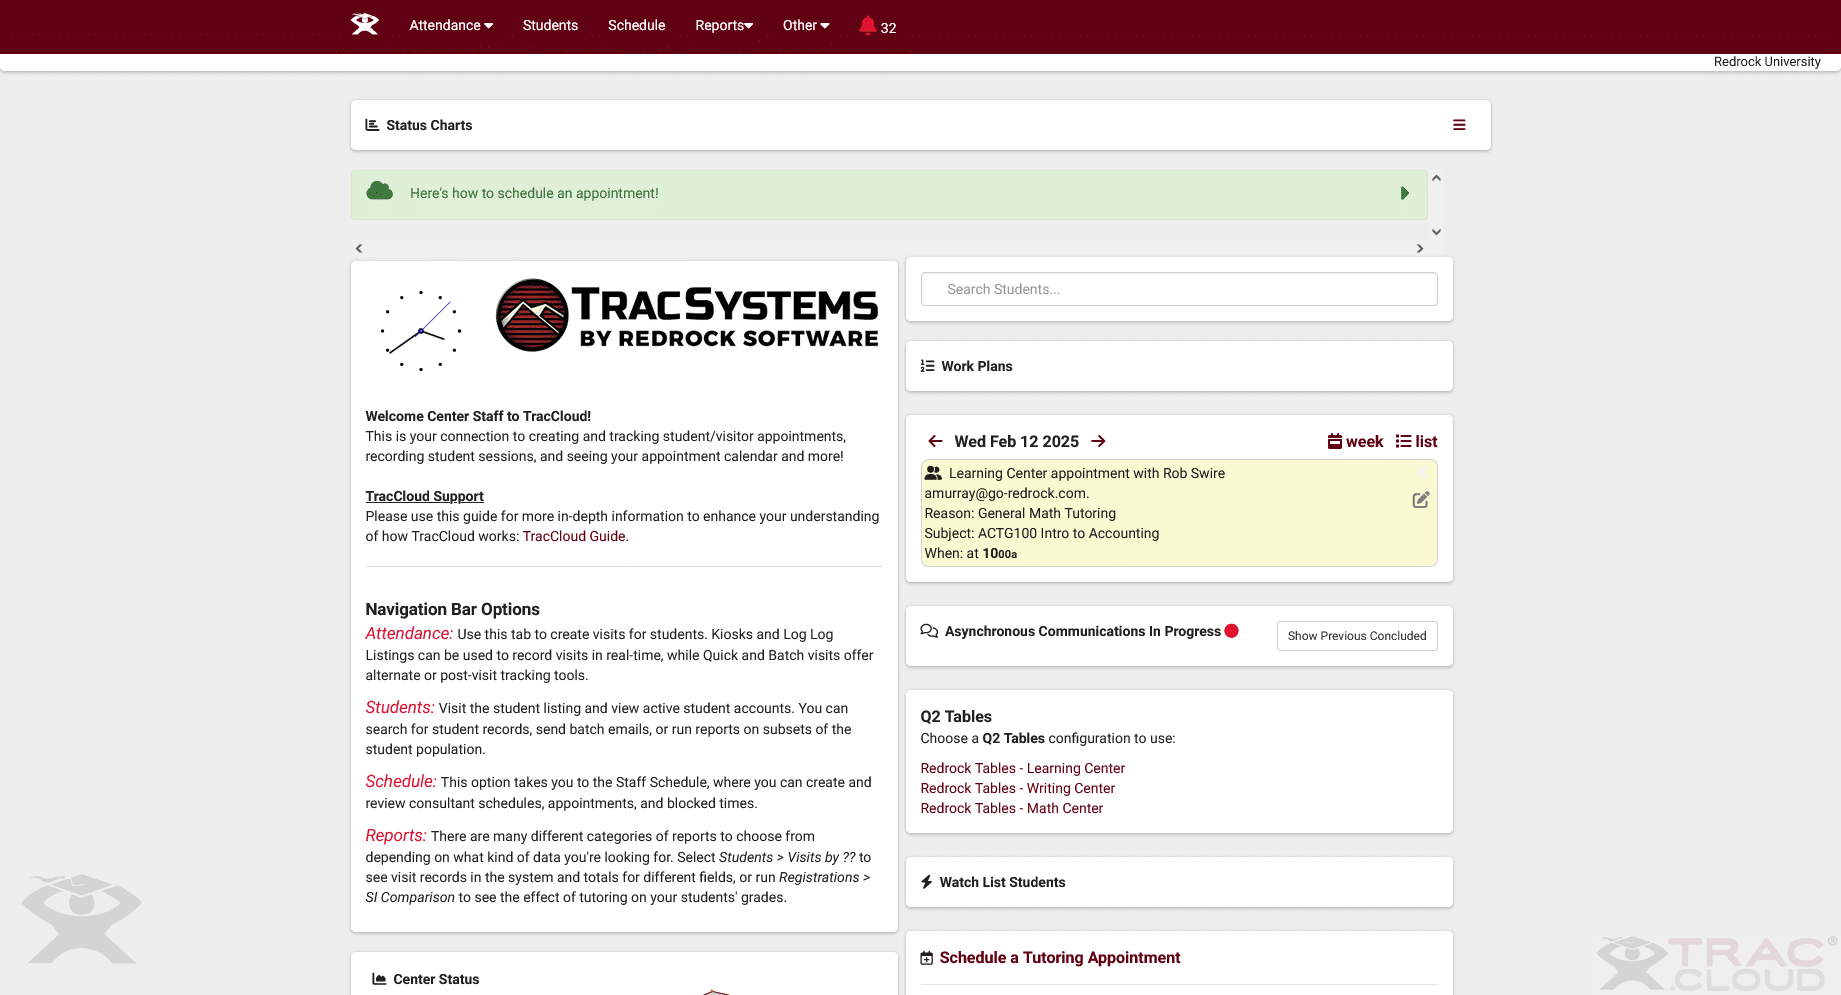Click the Search Students input field
This screenshot has width=1841, height=995.
[x=1178, y=290]
